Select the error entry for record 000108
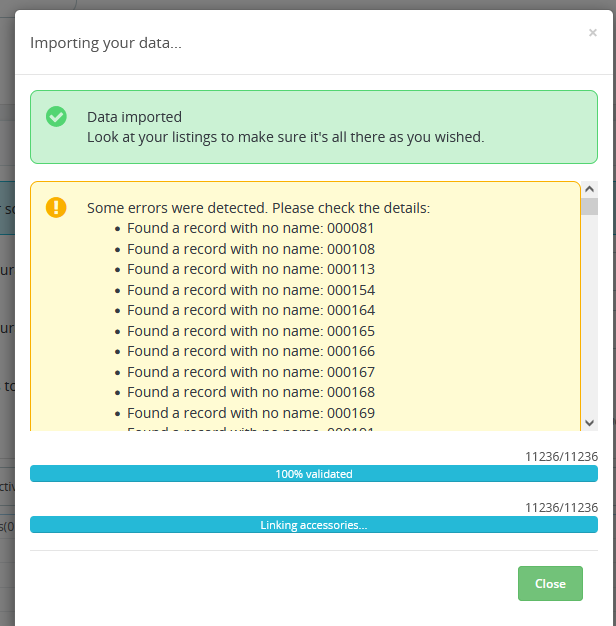616x626 pixels. pyautogui.click(x=250, y=249)
